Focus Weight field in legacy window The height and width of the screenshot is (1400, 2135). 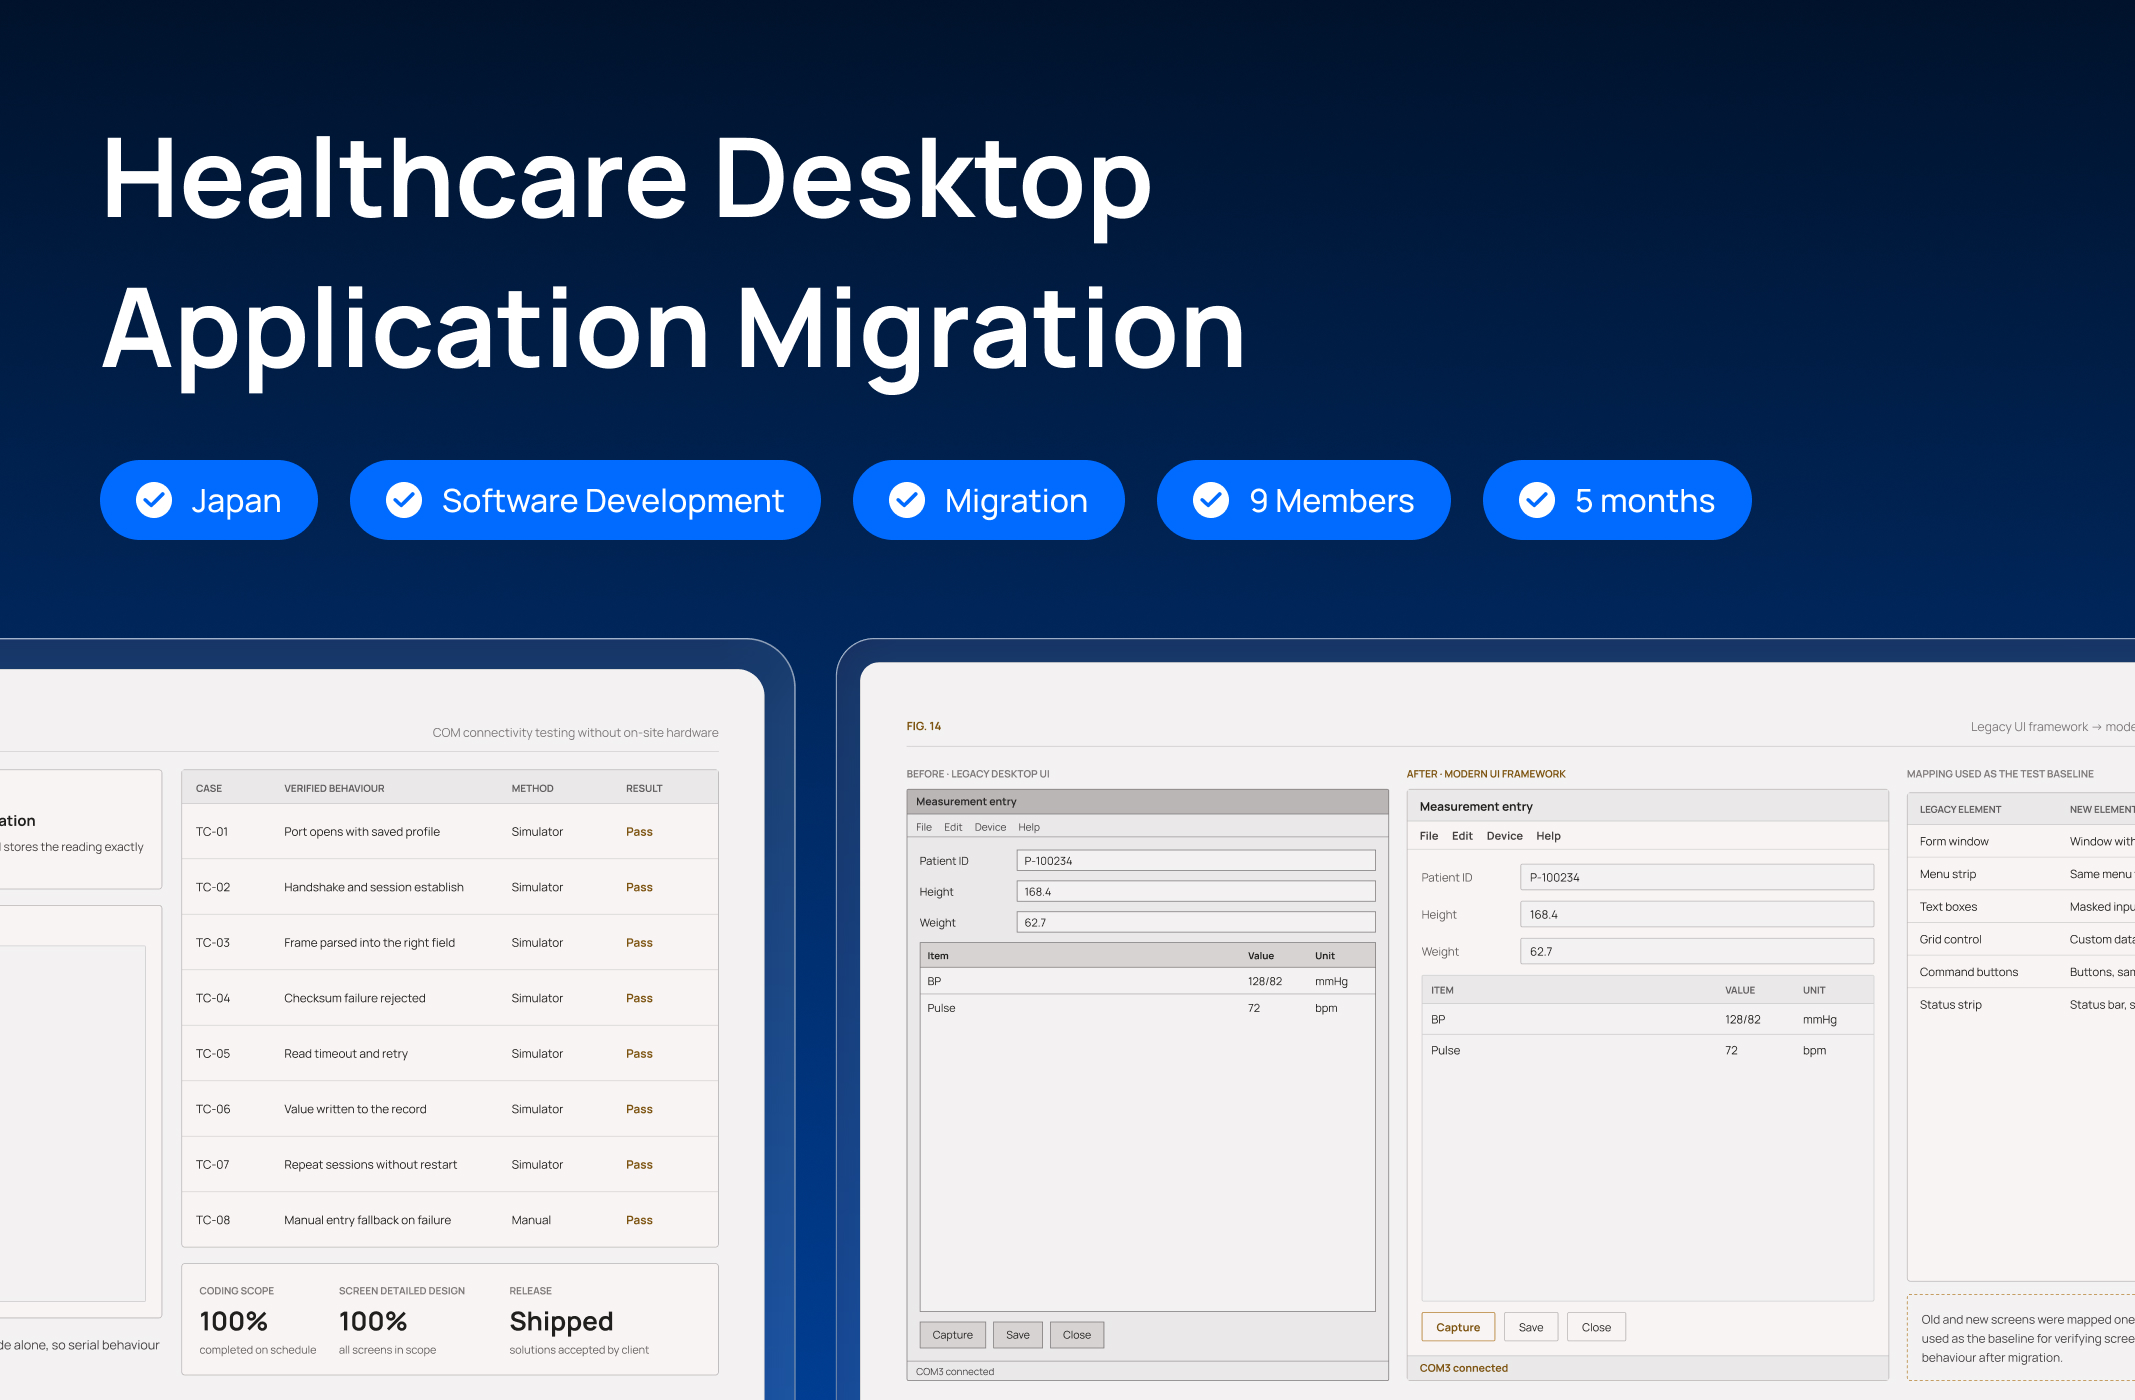[x=1196, y=923]
